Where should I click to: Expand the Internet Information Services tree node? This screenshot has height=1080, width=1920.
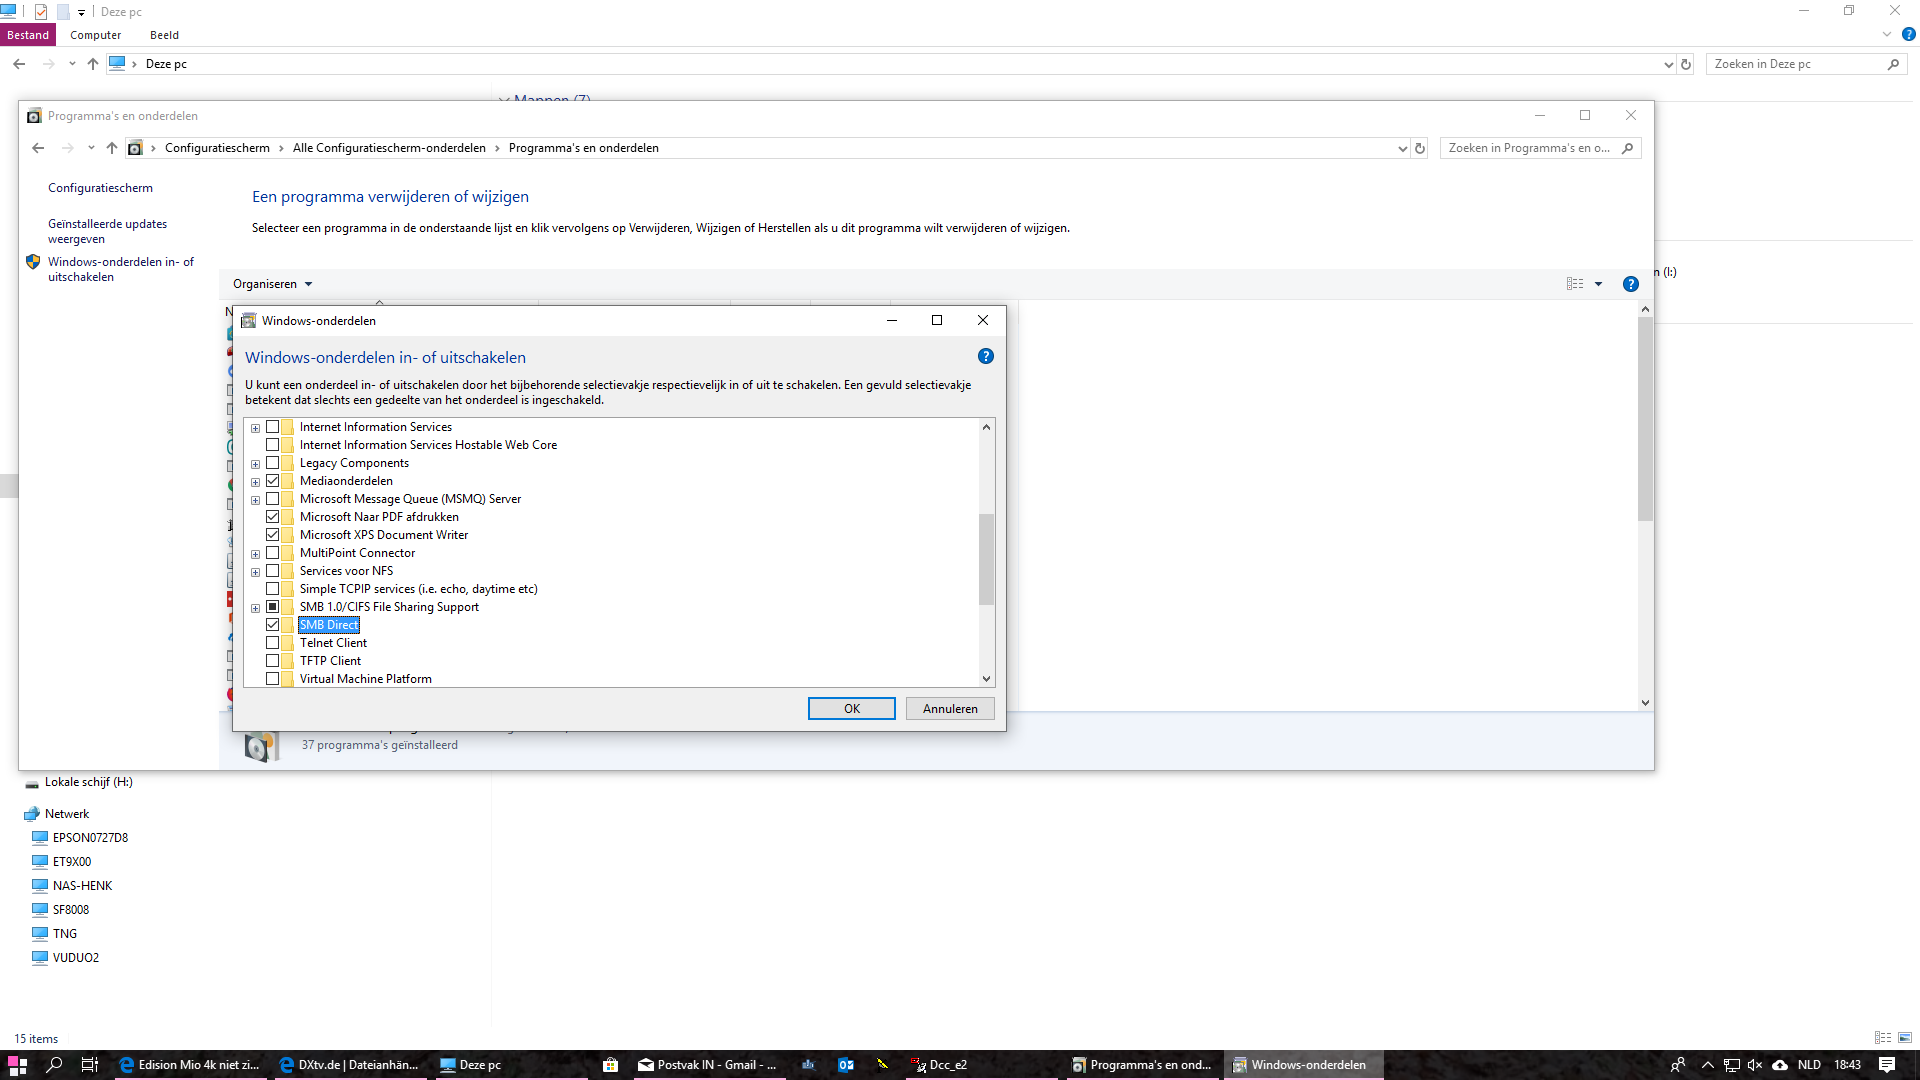(255, 428)
